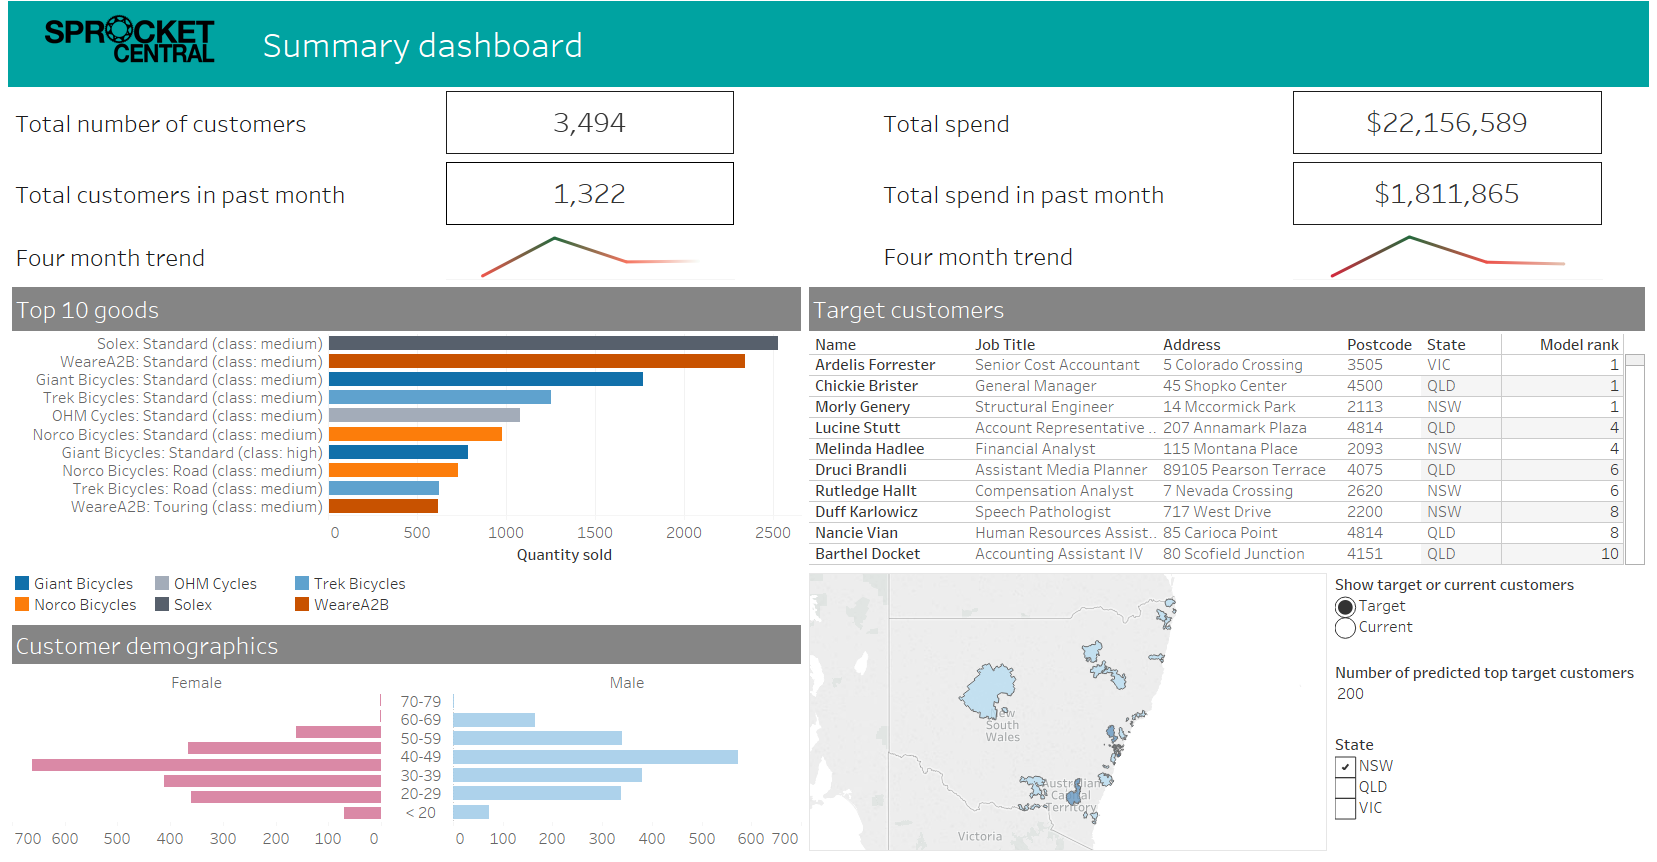Click the Male 60-69 age bar
Viewport: 1657px width, 862px height.
tap(494, 720)
